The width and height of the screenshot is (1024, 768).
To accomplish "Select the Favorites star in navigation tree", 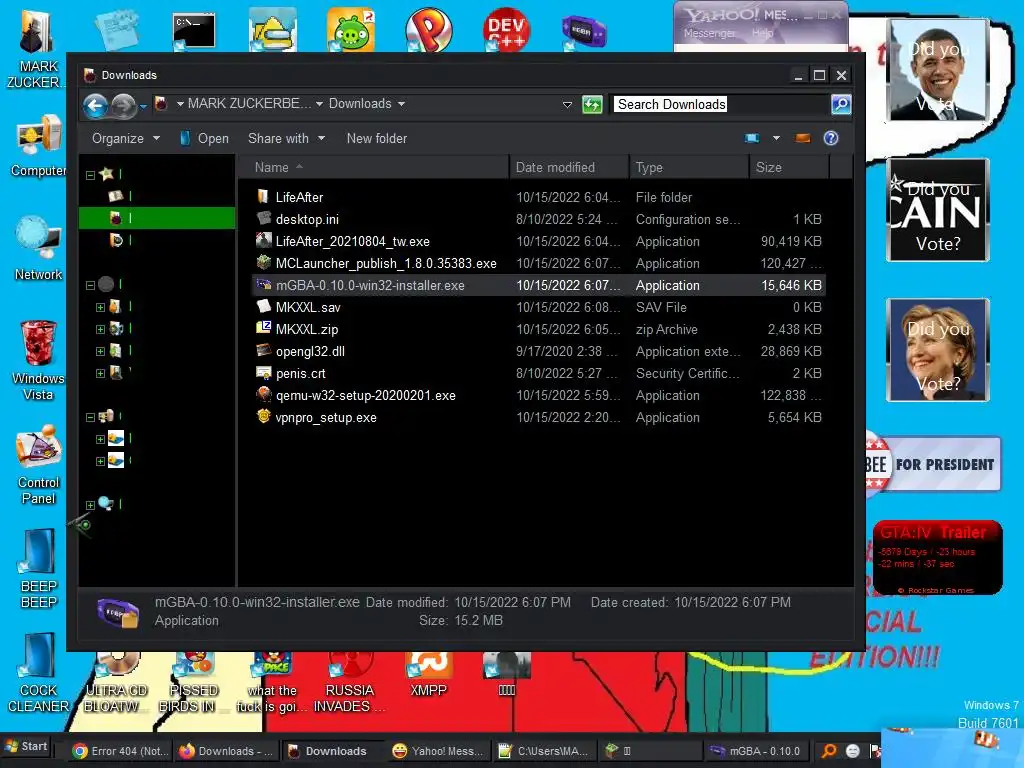I will pyautogui.click(x=106, y=174).
